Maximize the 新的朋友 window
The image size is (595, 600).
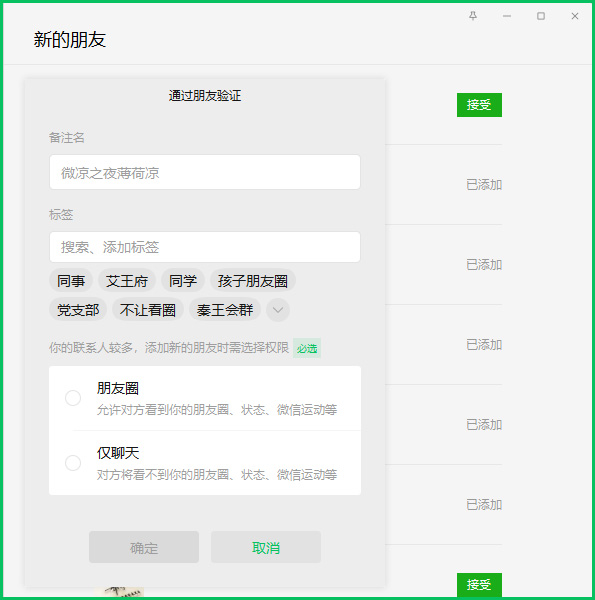[x=541, y=16]
